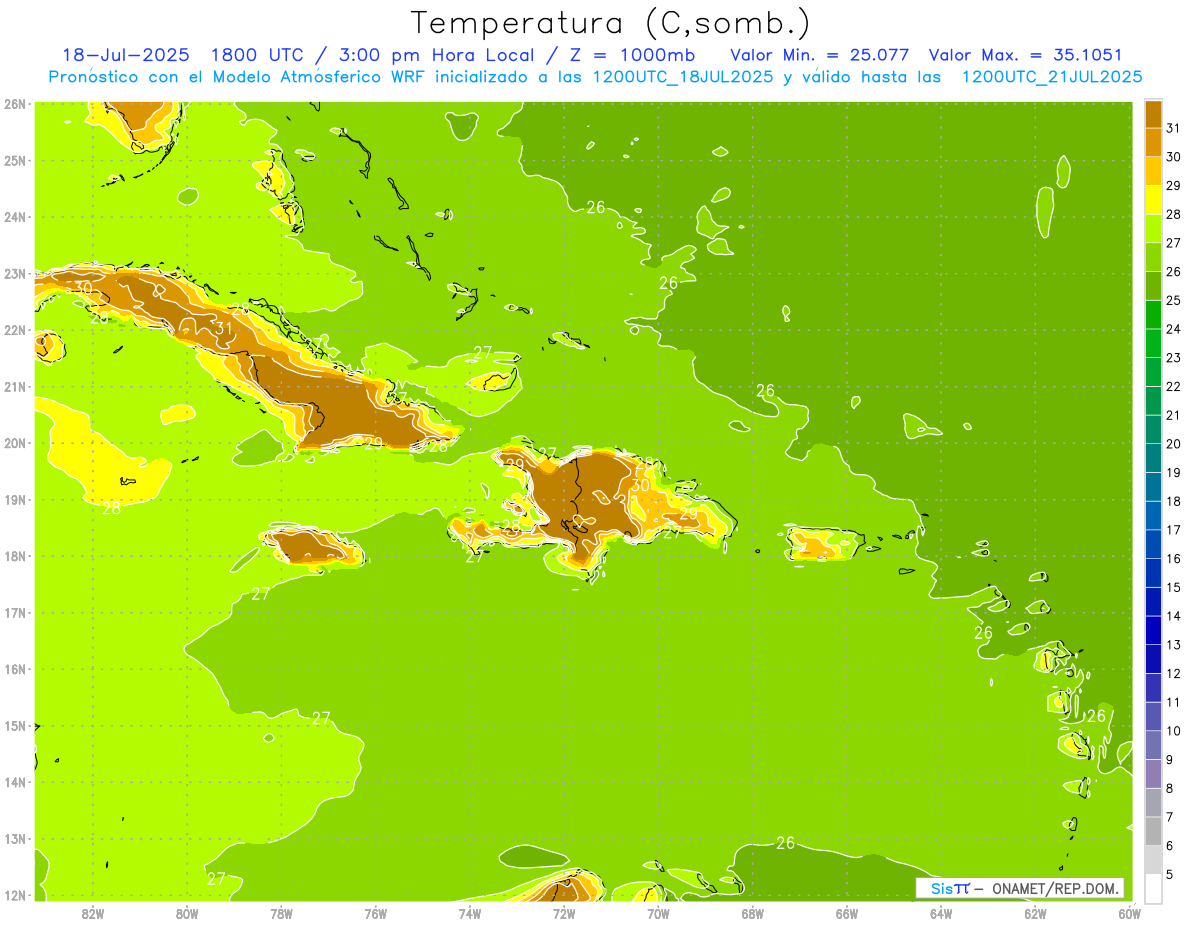Click the "70W" longitude axis label
1200x927 pixels.
(658, 914)
